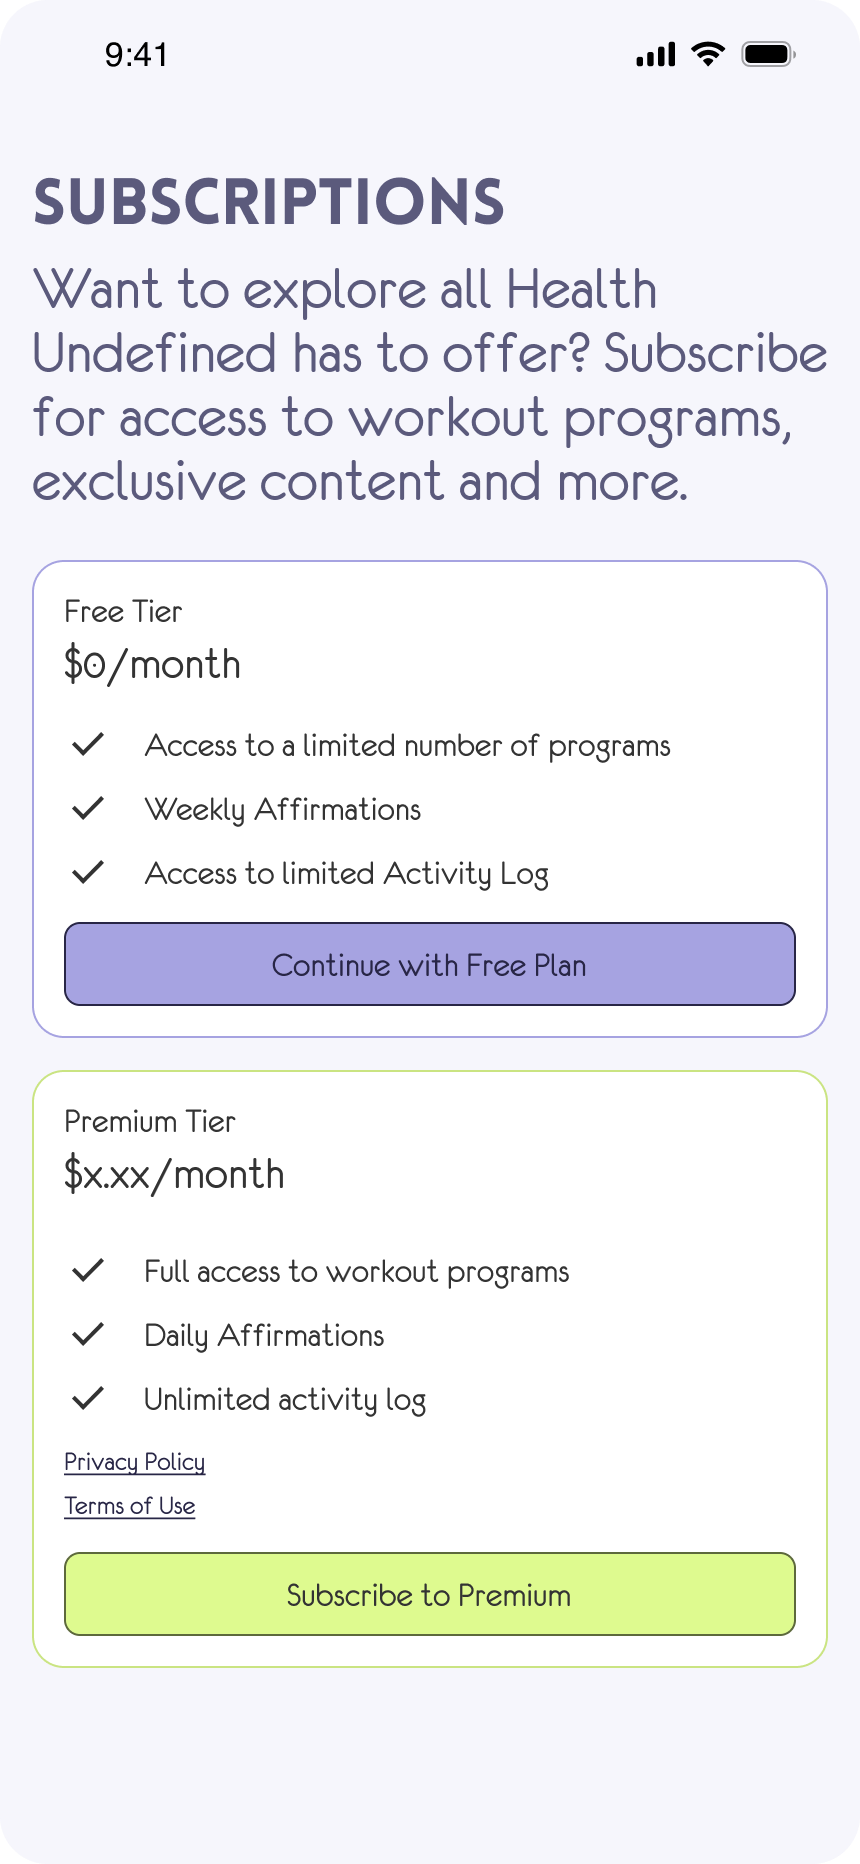Click the checkmark beside Weekly Affirmations
Viewport: 860px width, 1864px height.
pyautogui.click(x=89, y=807)
